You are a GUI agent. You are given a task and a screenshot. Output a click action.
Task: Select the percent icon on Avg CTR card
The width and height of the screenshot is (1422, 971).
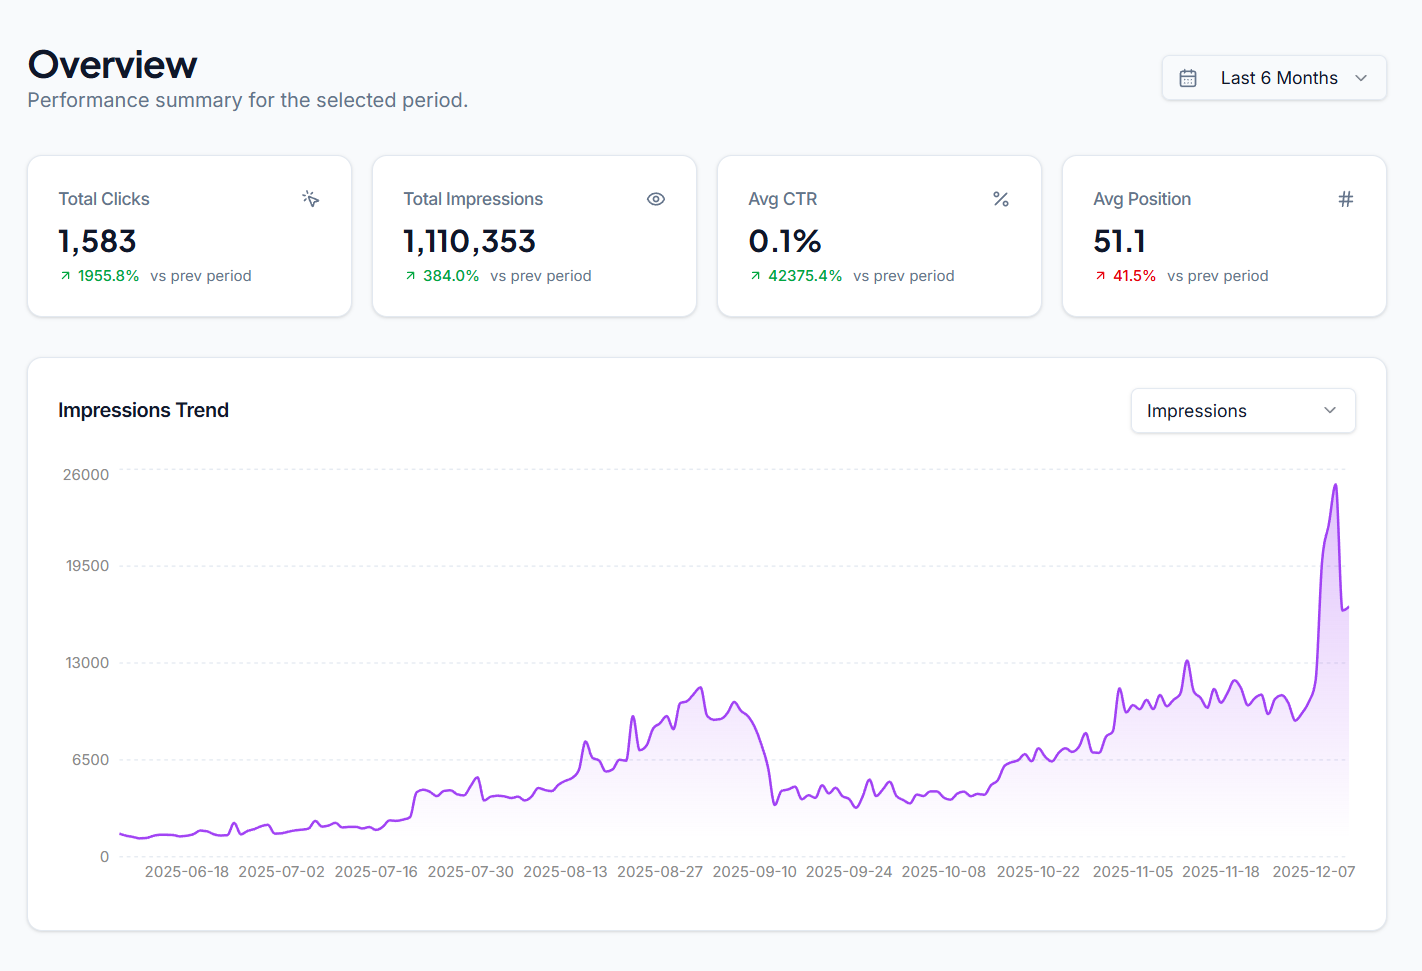click(1001, 199)
